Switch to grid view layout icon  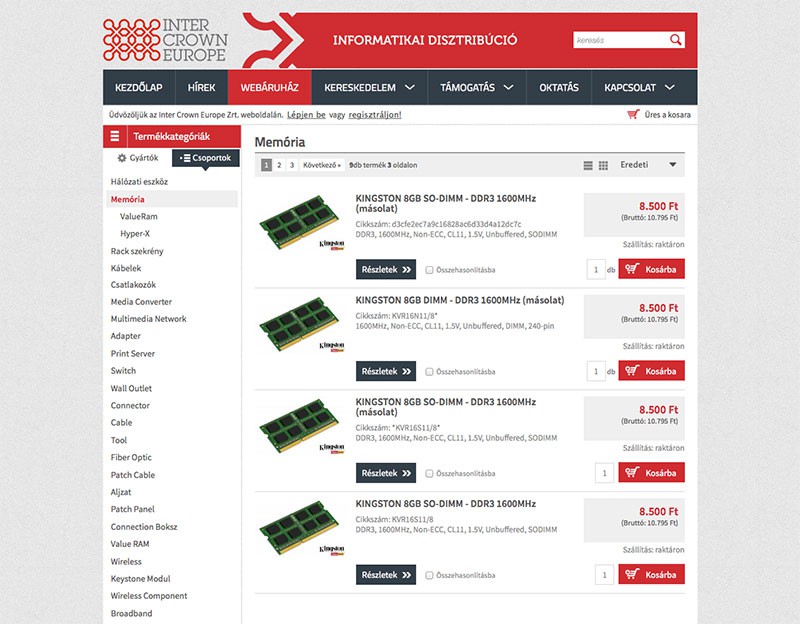[x=602, y=165]
